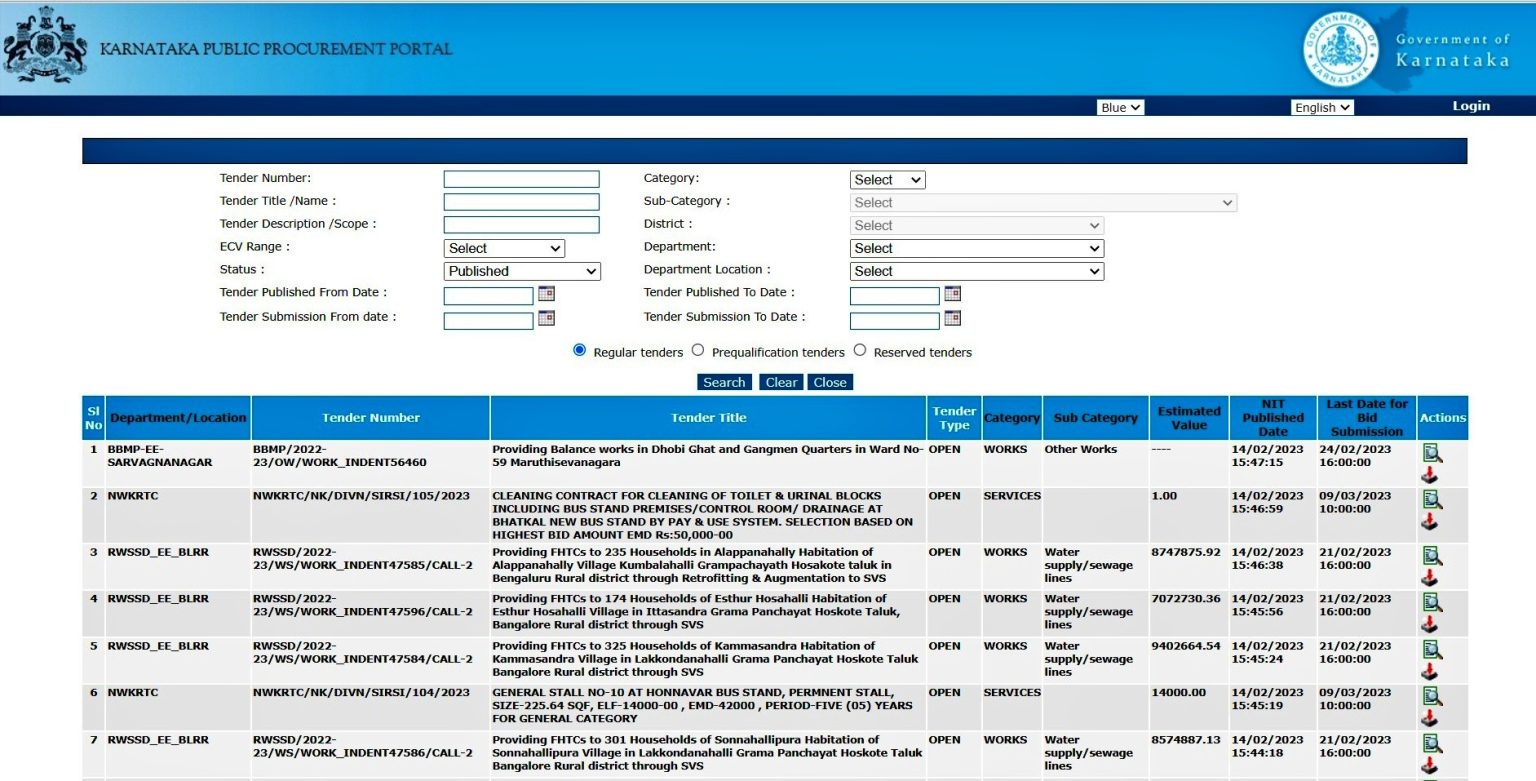1536x781 pixels.
Task: View details of tender BBMP/2022-23/OW/WORK_INDENT56460
Action: point(1432,450)
